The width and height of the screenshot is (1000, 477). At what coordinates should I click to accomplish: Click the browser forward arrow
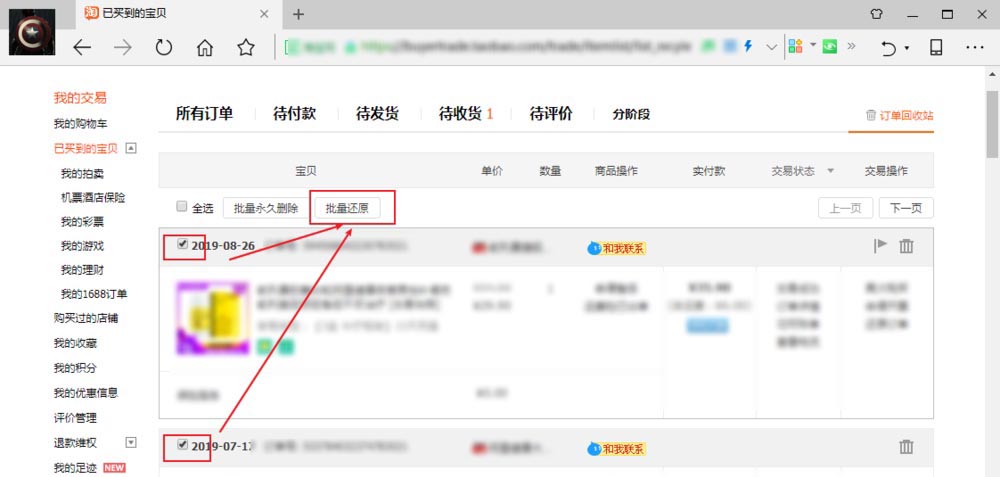point(122,47)
